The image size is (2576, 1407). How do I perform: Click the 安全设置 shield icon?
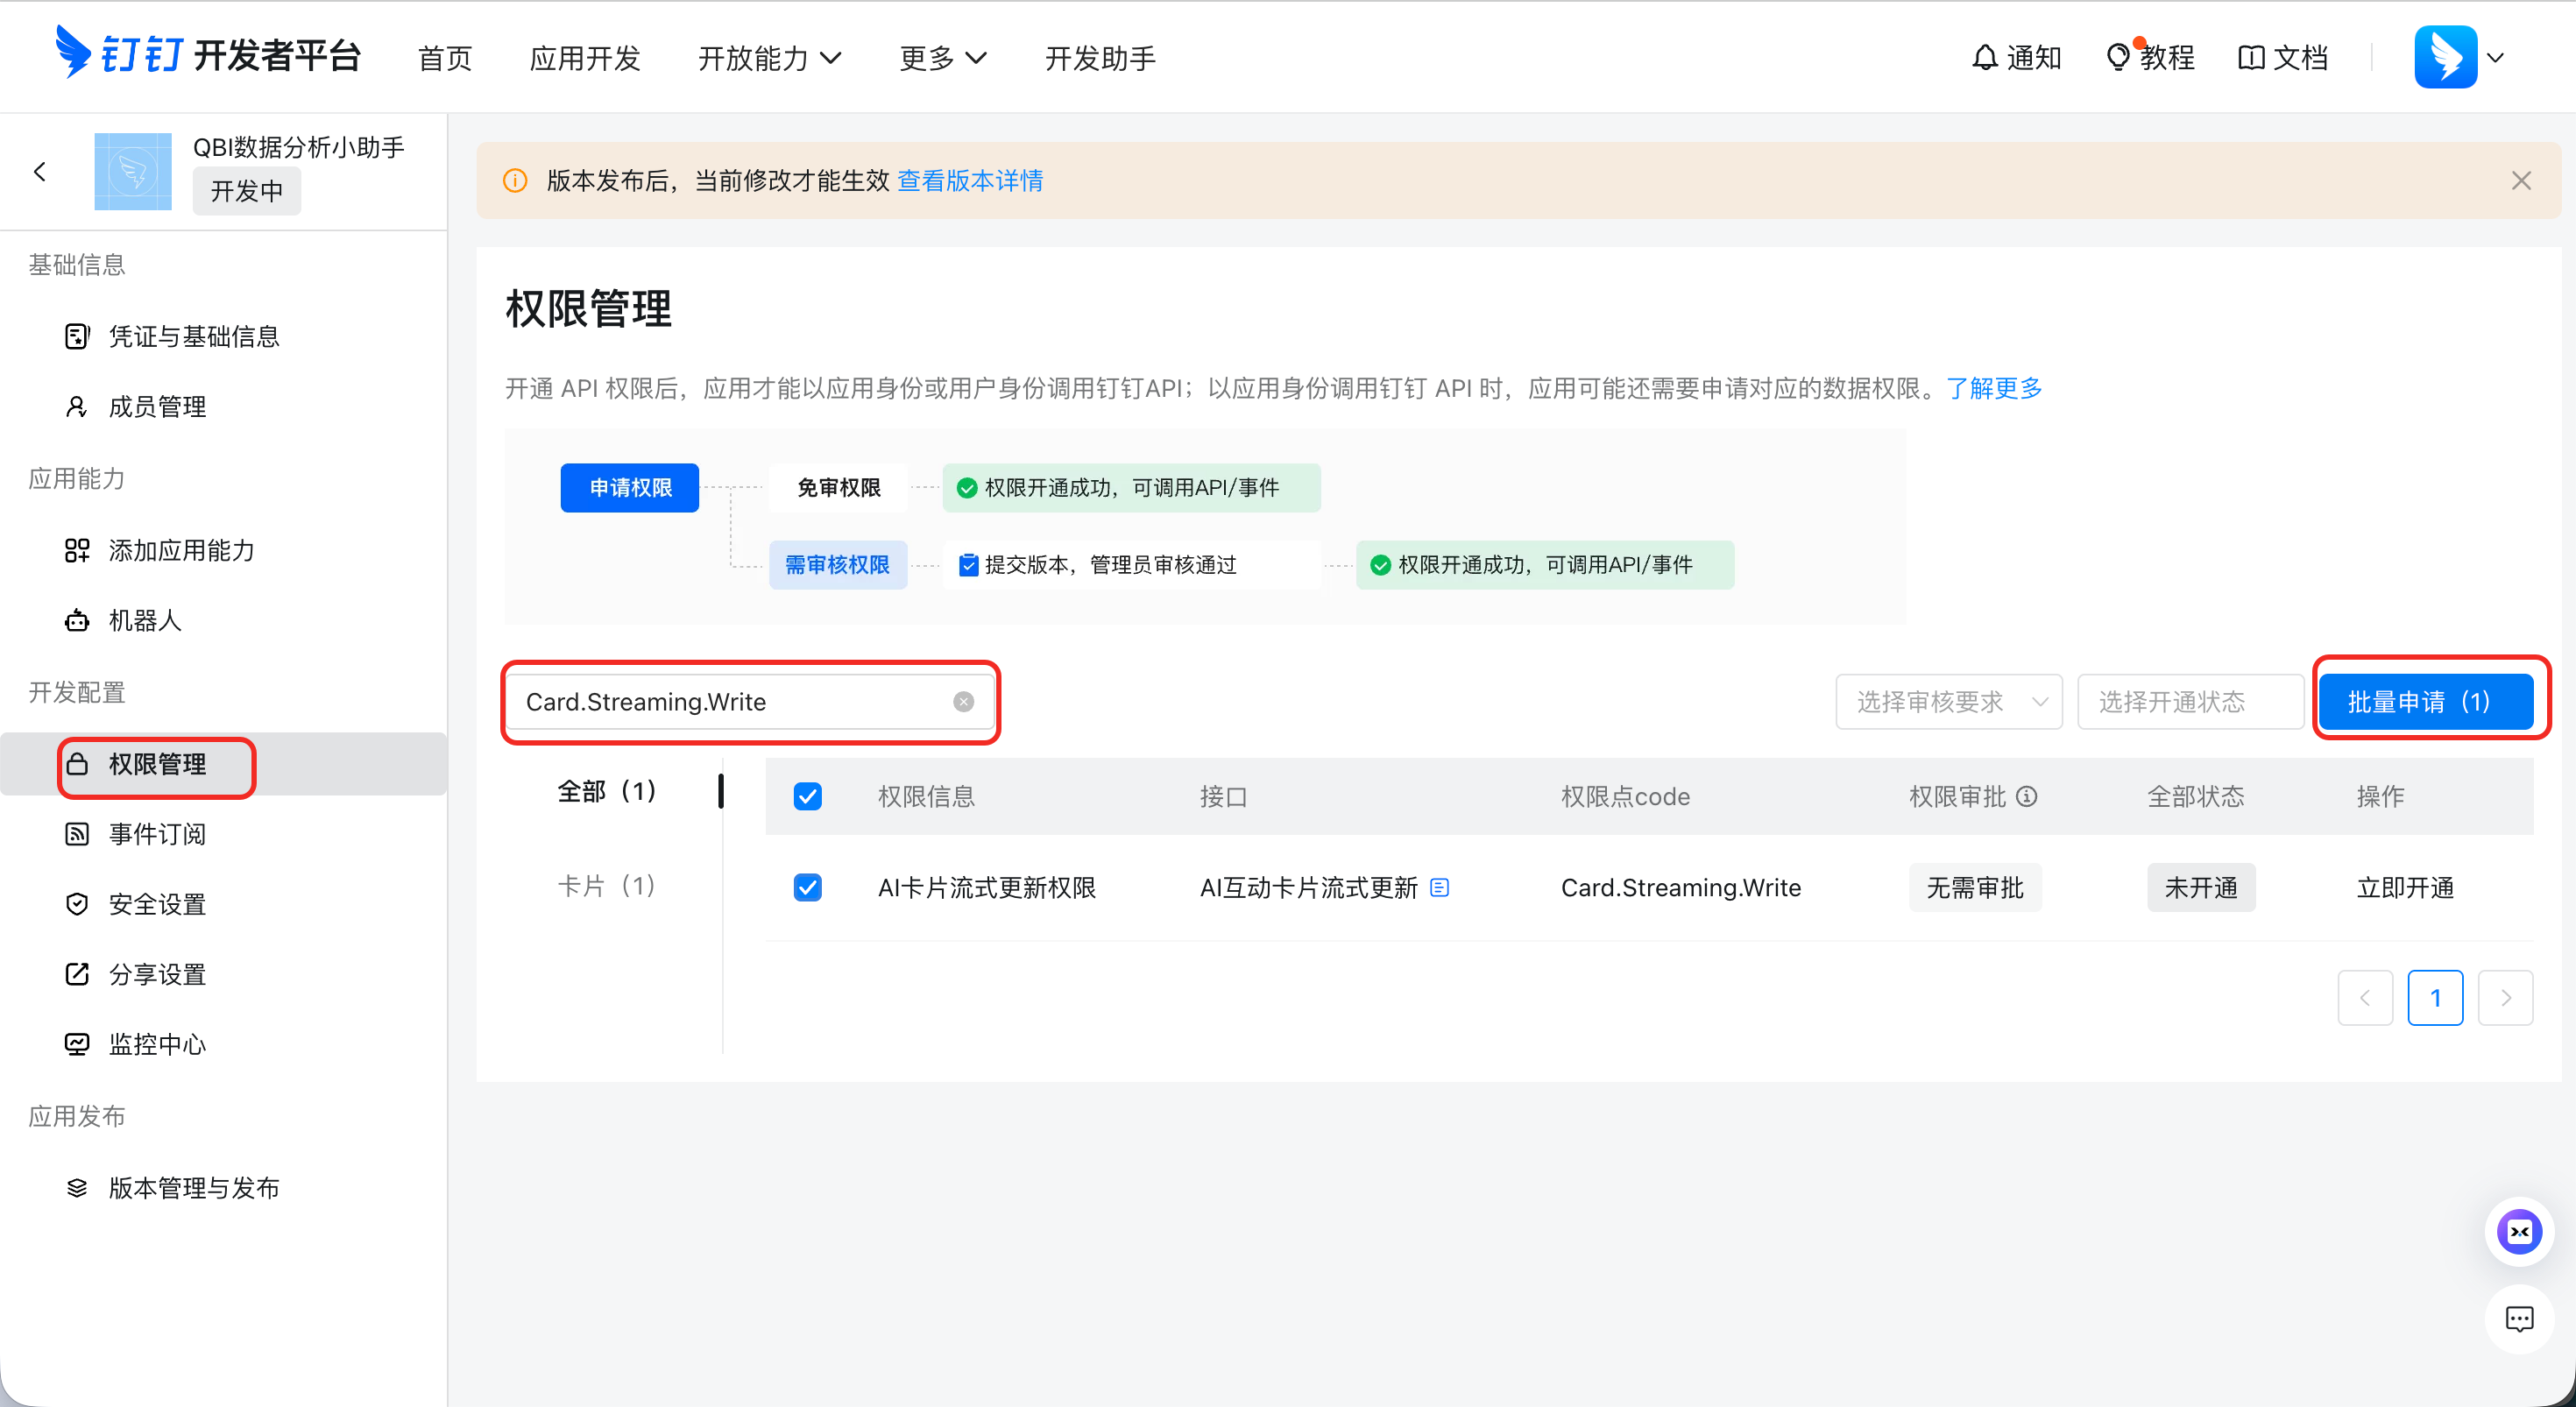tap(77, 904)
